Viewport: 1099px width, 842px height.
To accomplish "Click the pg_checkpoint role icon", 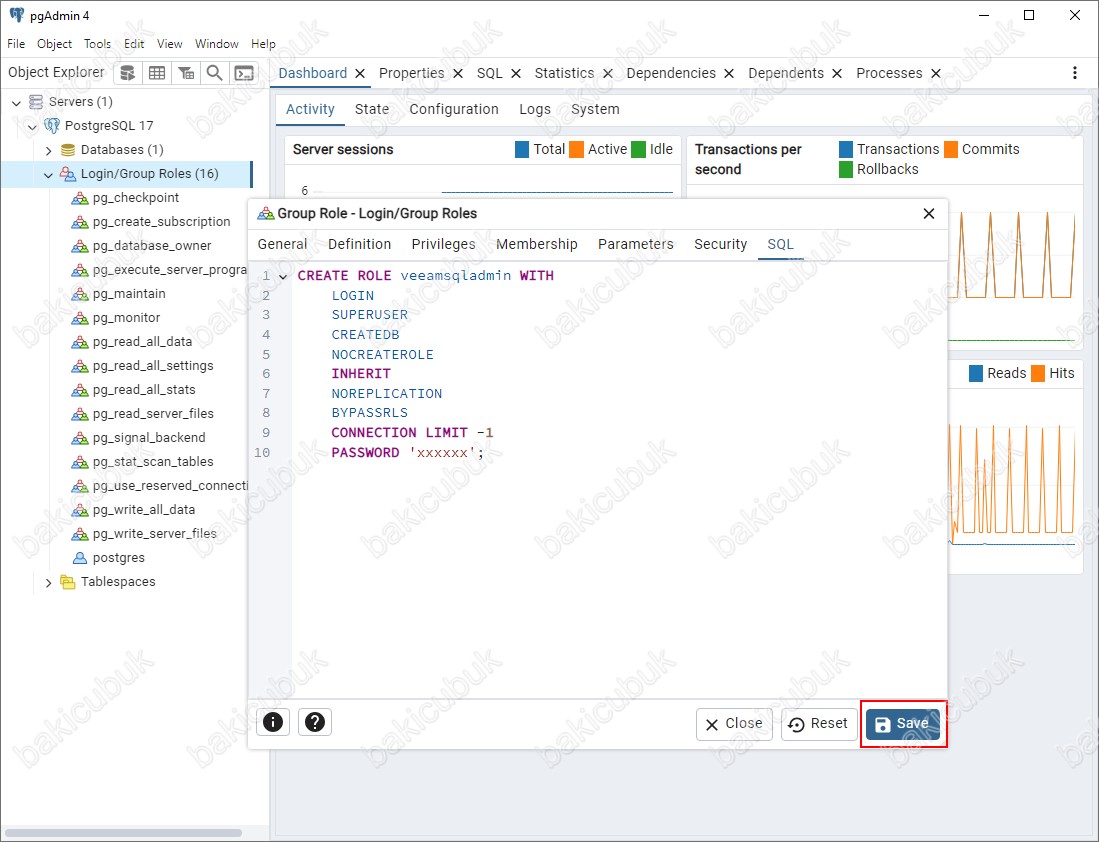I will click(80, 198).
